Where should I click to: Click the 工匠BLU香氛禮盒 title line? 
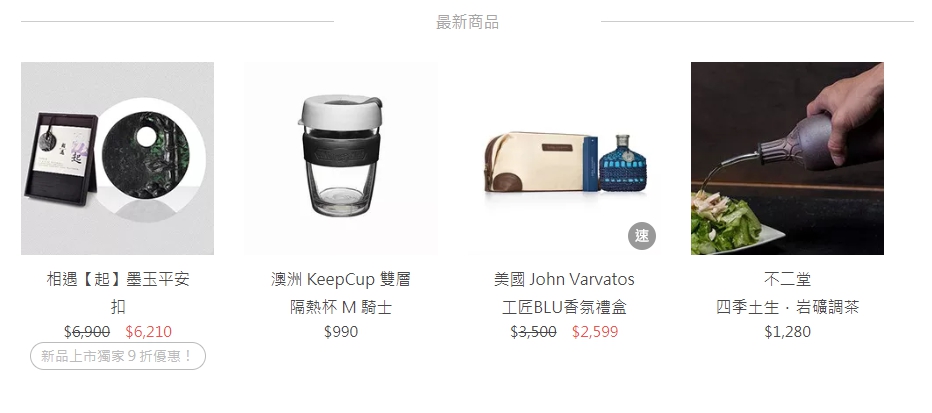pos(564,307)
